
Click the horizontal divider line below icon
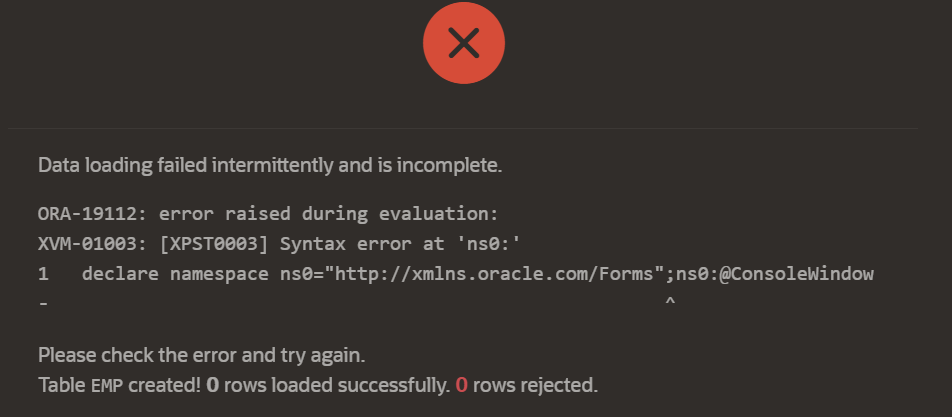pos(463,128)
